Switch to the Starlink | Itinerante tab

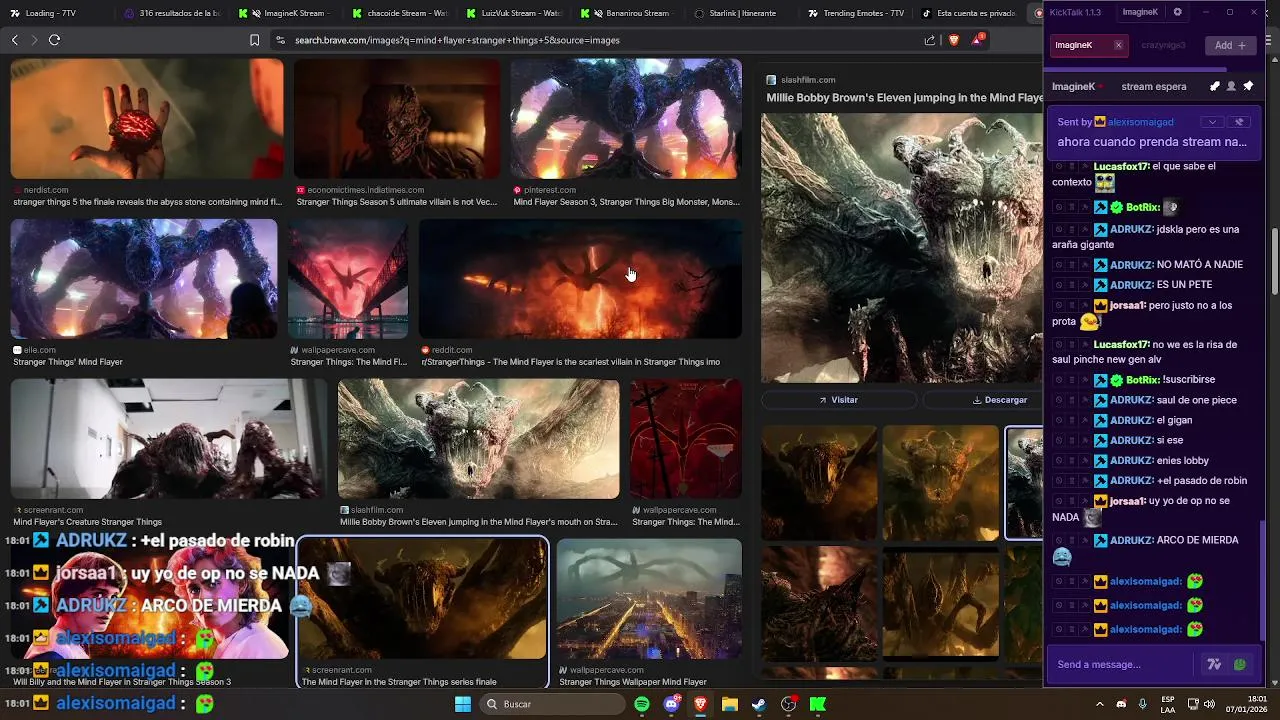[x=742, y=13]
